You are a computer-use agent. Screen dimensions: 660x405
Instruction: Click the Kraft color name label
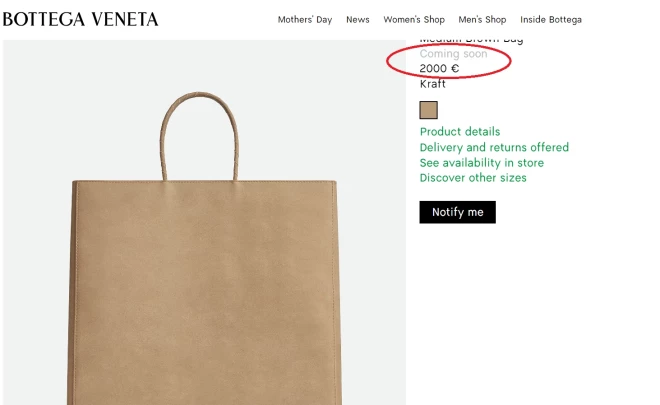click(433, 84)
